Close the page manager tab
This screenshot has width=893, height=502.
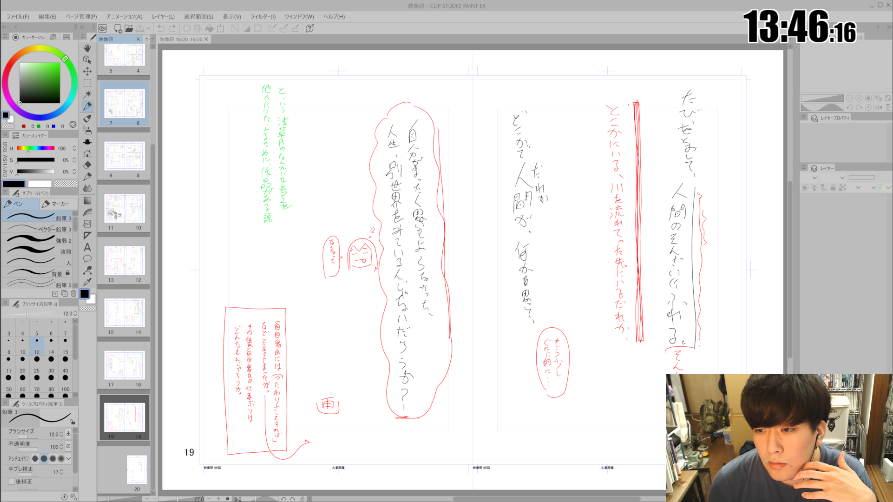pyautogui.click(x=138, y=39)
